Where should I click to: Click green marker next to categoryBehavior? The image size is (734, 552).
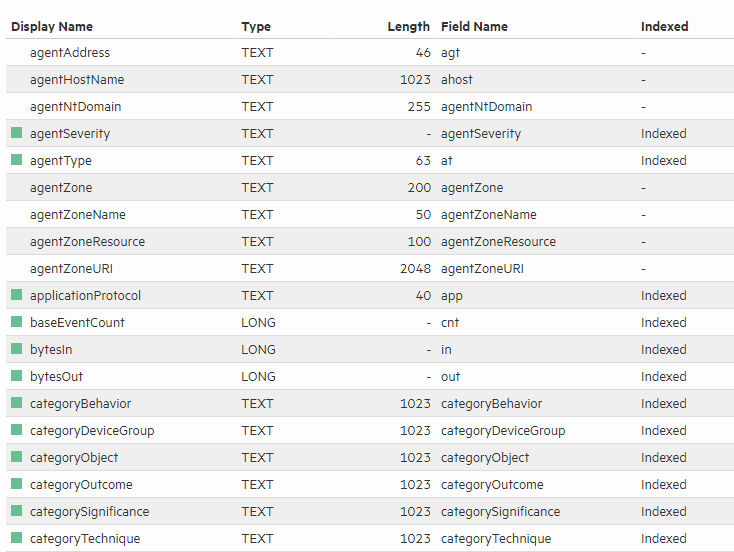(16, 403)
